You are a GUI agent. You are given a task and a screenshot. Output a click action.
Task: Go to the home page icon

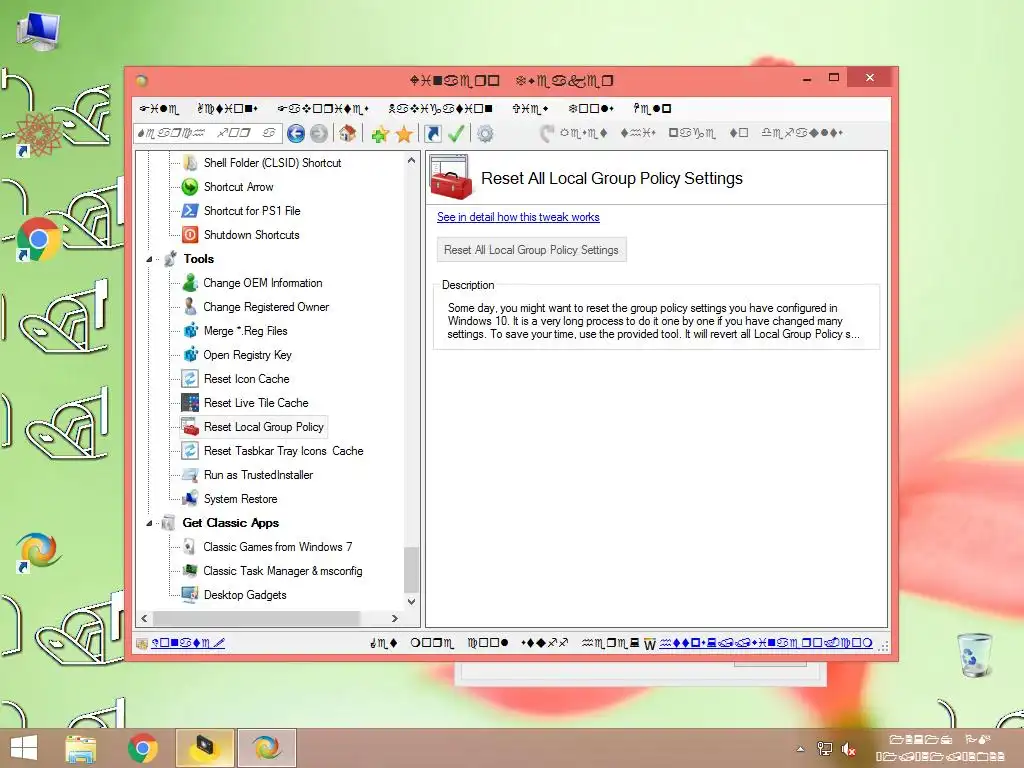coord(347,134)
